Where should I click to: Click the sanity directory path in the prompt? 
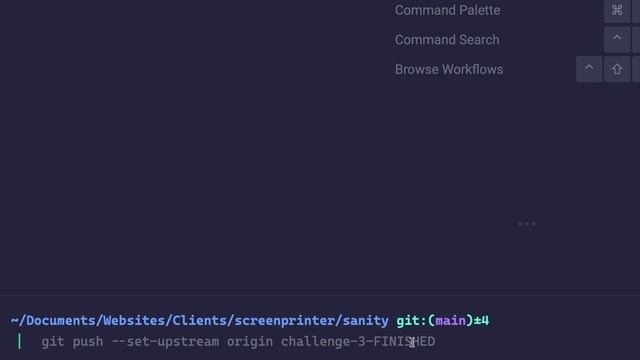pyautogui.click(x=200, y=320)
